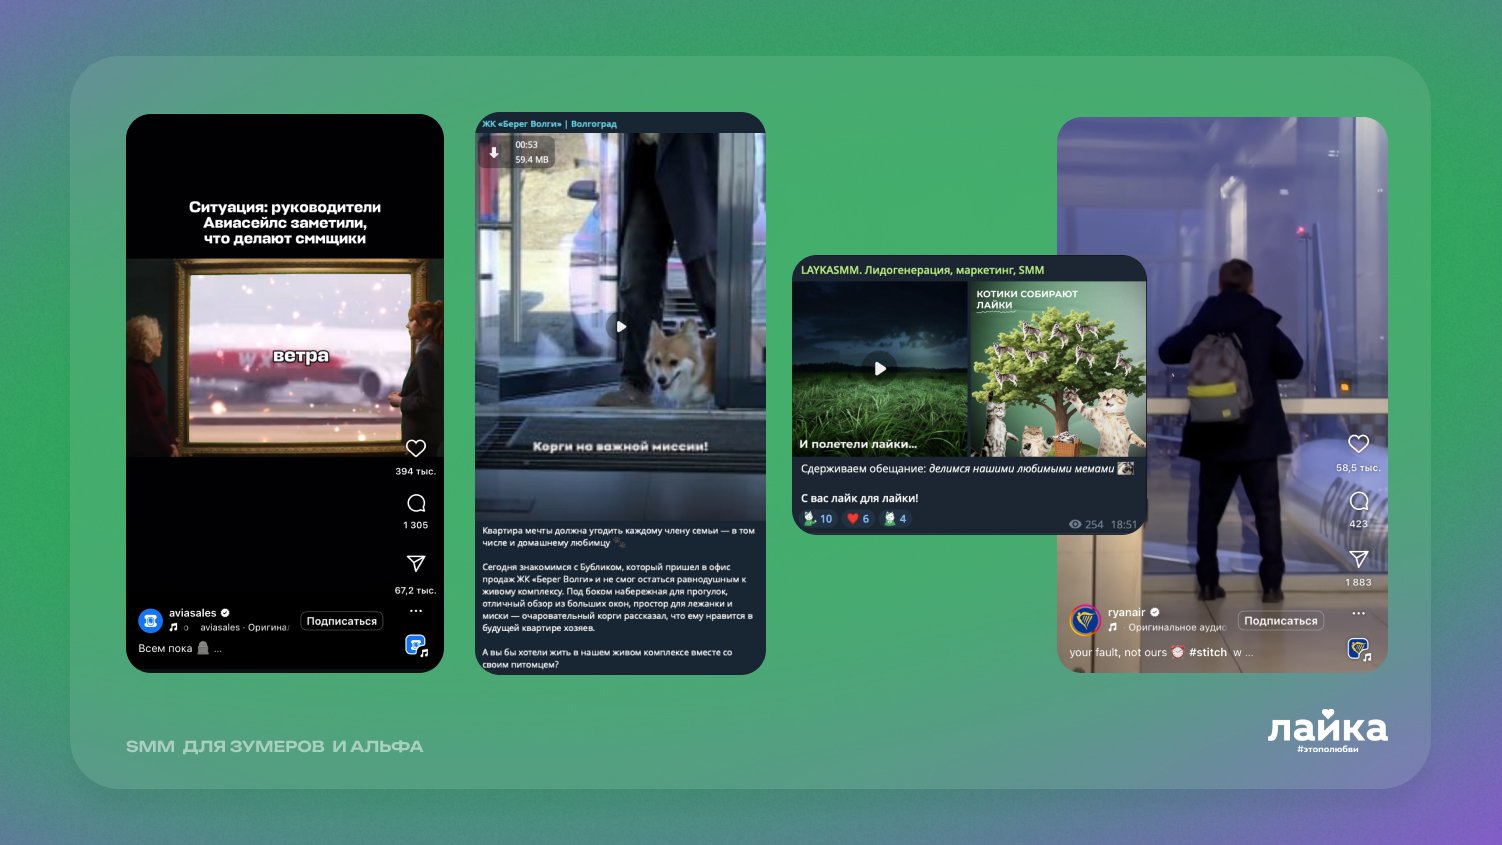The height and width of the screenshot is (845, 1502).
Task: Click the '1 305' comments count
Action: pyautogui.click(x=416, y=525)
